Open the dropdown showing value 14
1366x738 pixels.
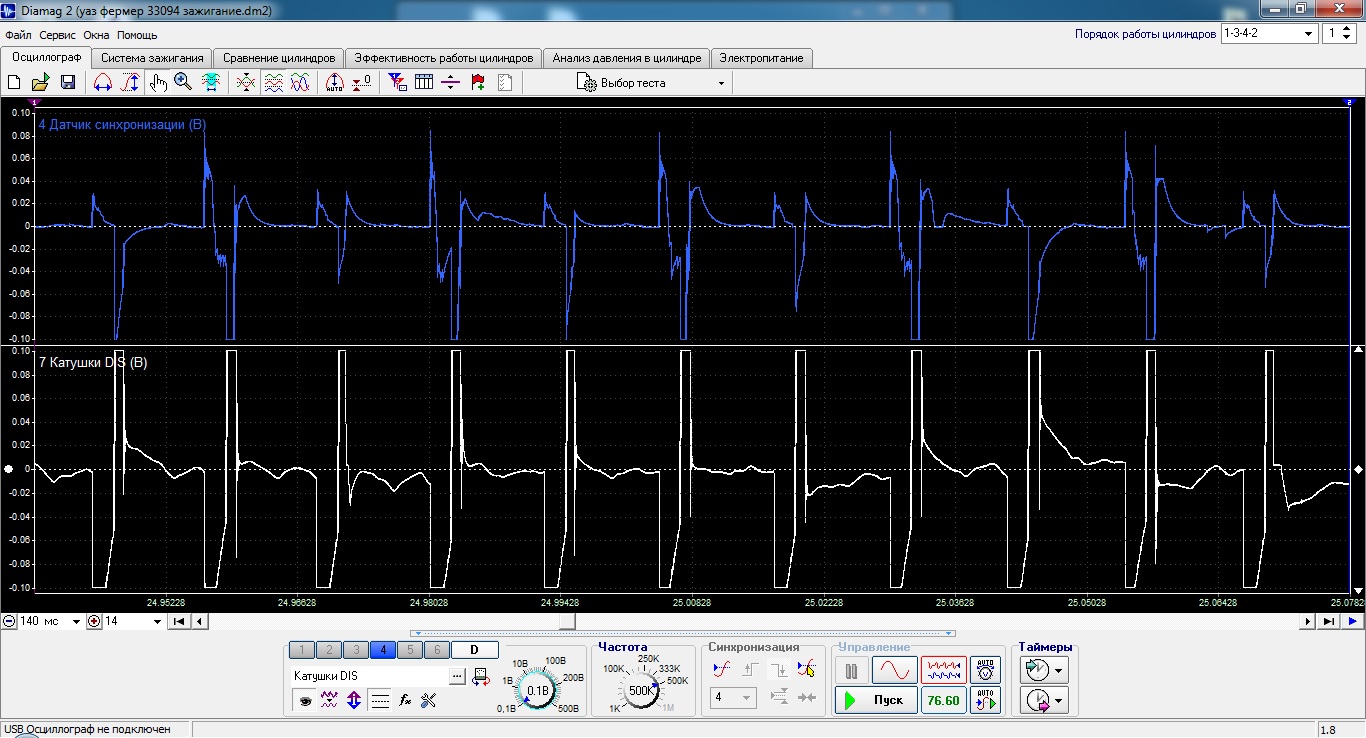pyautogui.click(x=133, y=621)
